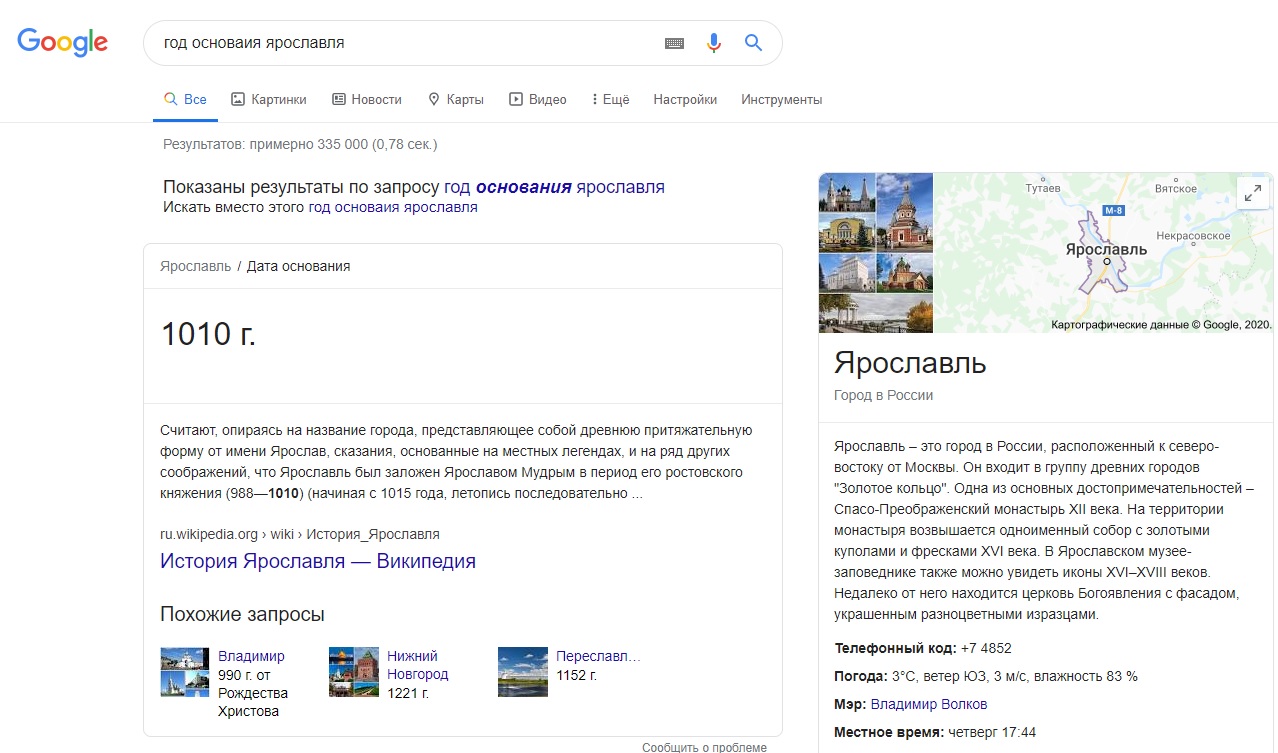Start voice search with microphone icon

(713, 43)
